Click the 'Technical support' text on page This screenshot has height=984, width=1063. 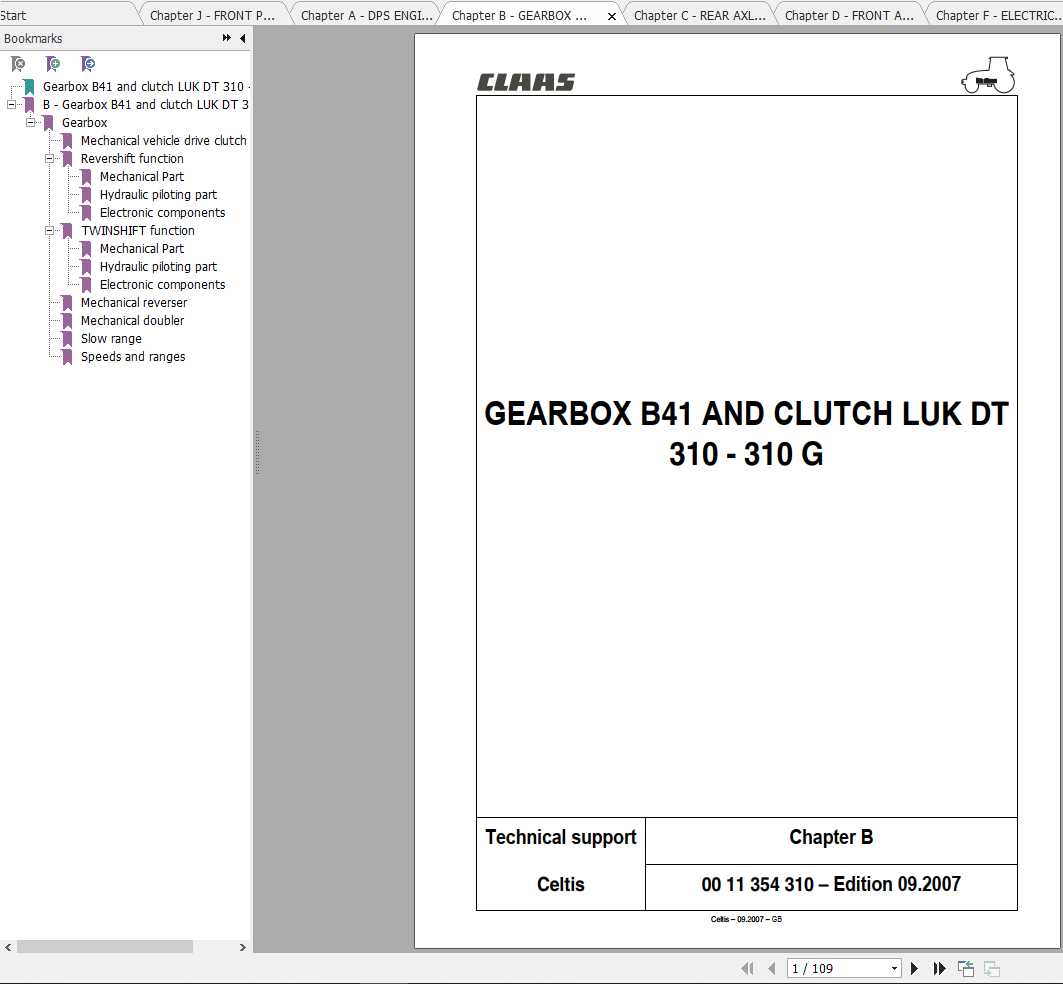561,838
